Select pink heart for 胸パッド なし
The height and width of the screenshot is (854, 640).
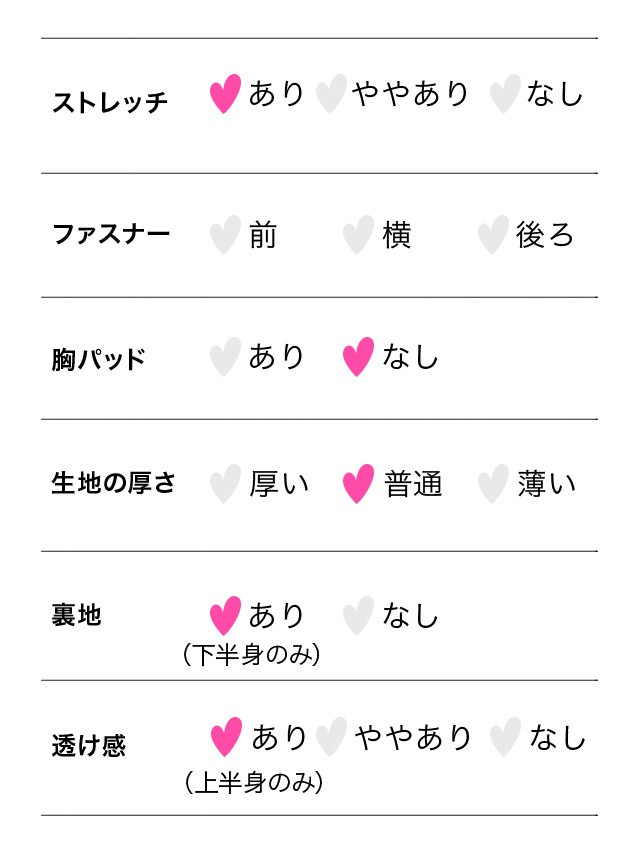coord(358,357)
